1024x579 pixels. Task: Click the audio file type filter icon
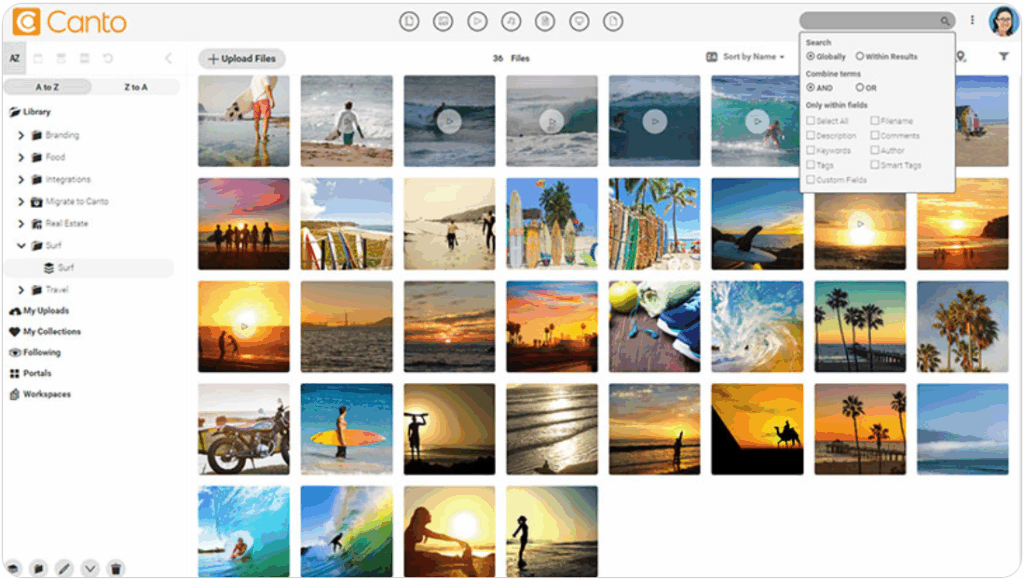coord(511,21)
